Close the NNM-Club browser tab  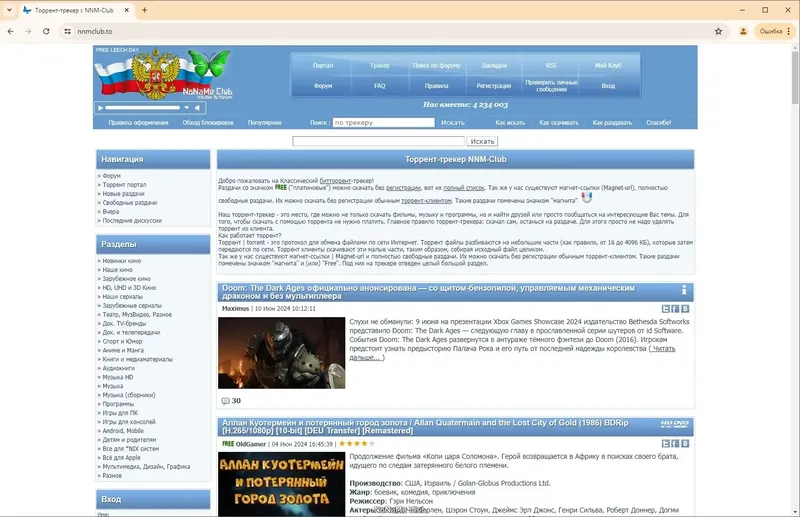(127, 10)
